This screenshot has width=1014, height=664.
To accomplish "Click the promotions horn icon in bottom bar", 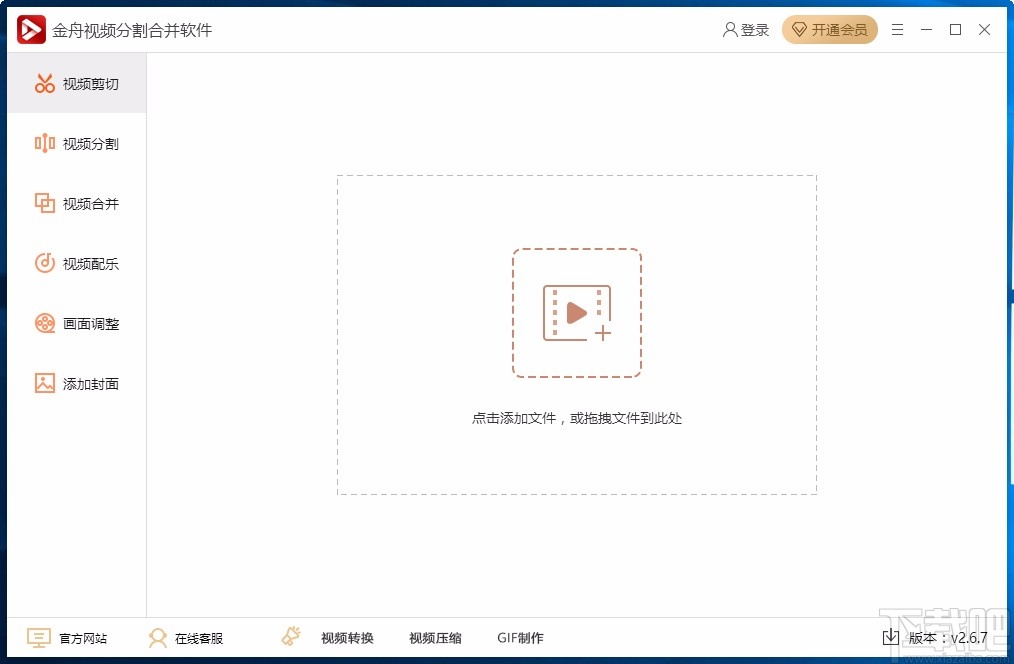I will (291, 636).
